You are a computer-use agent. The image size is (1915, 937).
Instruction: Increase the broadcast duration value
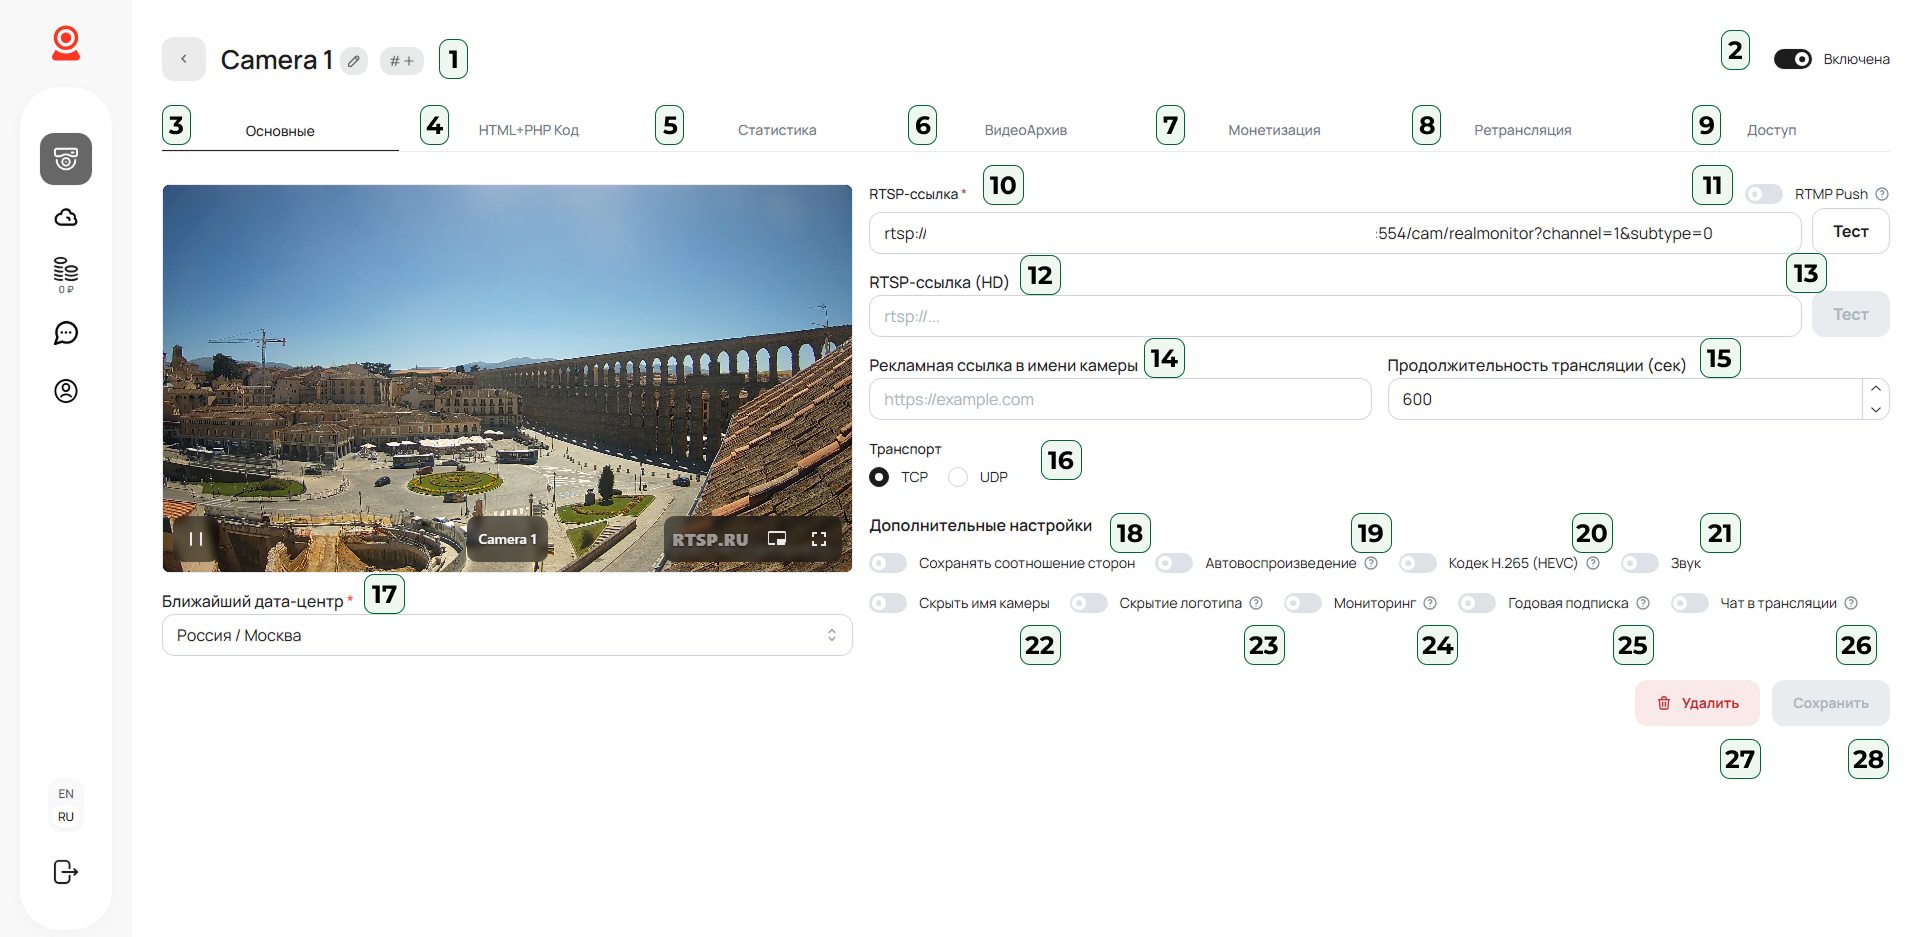coord(1876,389)
